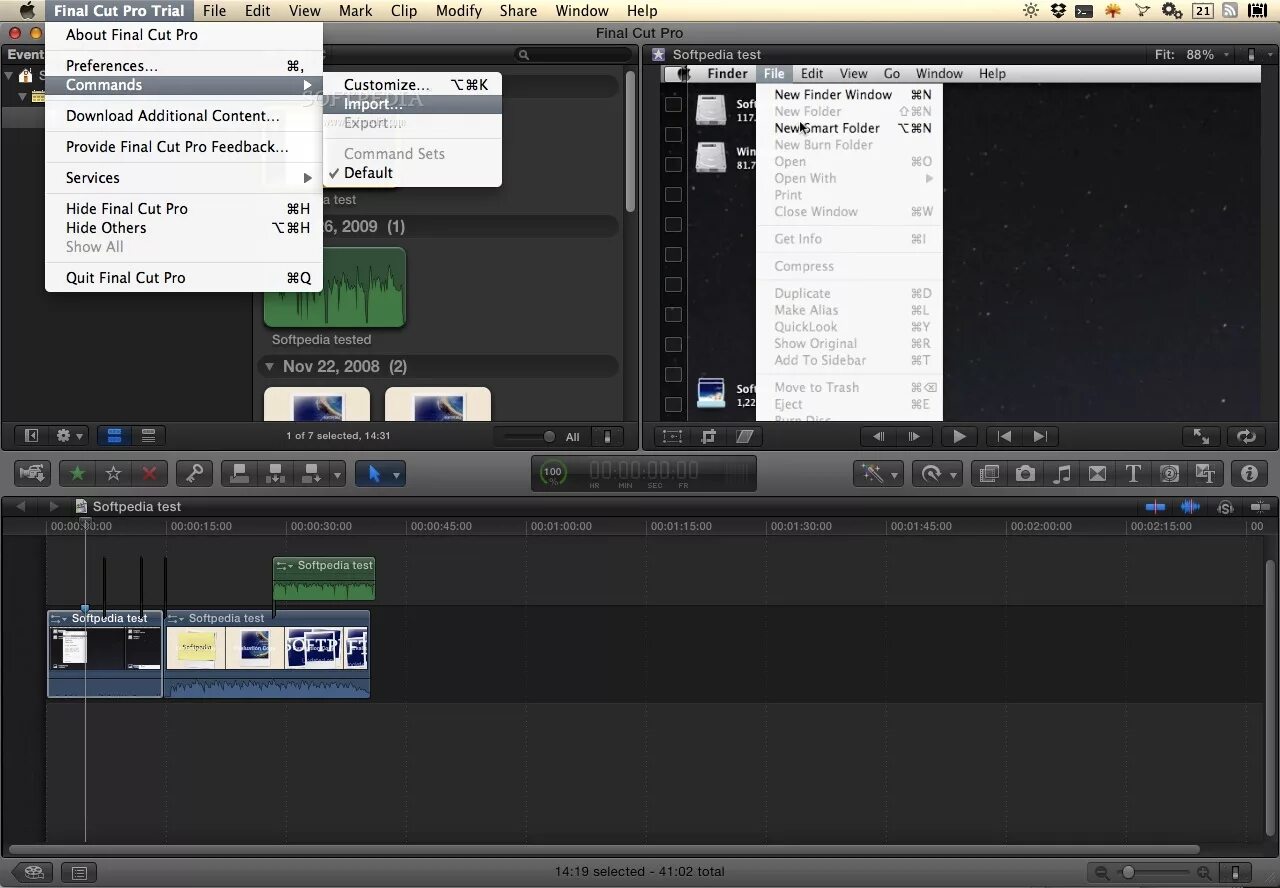Image resolution: width=1280 pixels, height=888 pixels.
Task: Open the Themes browser icon
Action: (x=1205, y=473)
